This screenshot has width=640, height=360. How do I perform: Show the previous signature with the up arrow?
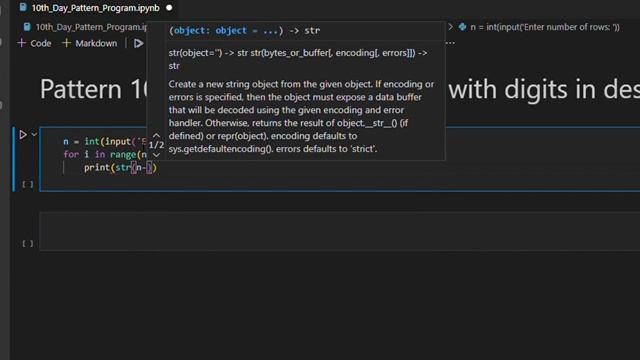[x=156, y=135]
